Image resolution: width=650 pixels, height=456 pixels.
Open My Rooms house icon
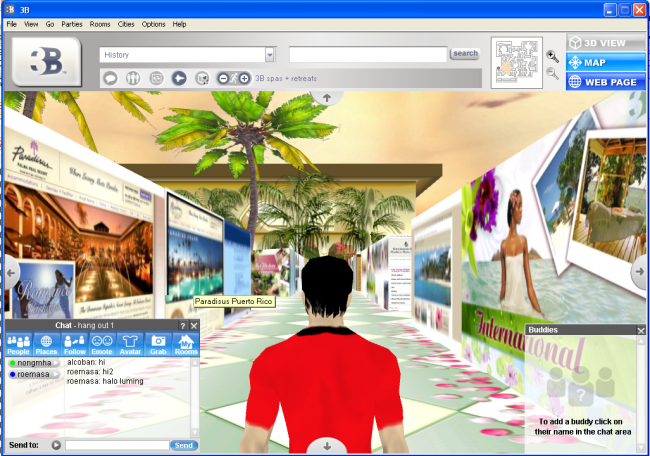(186, 345)
